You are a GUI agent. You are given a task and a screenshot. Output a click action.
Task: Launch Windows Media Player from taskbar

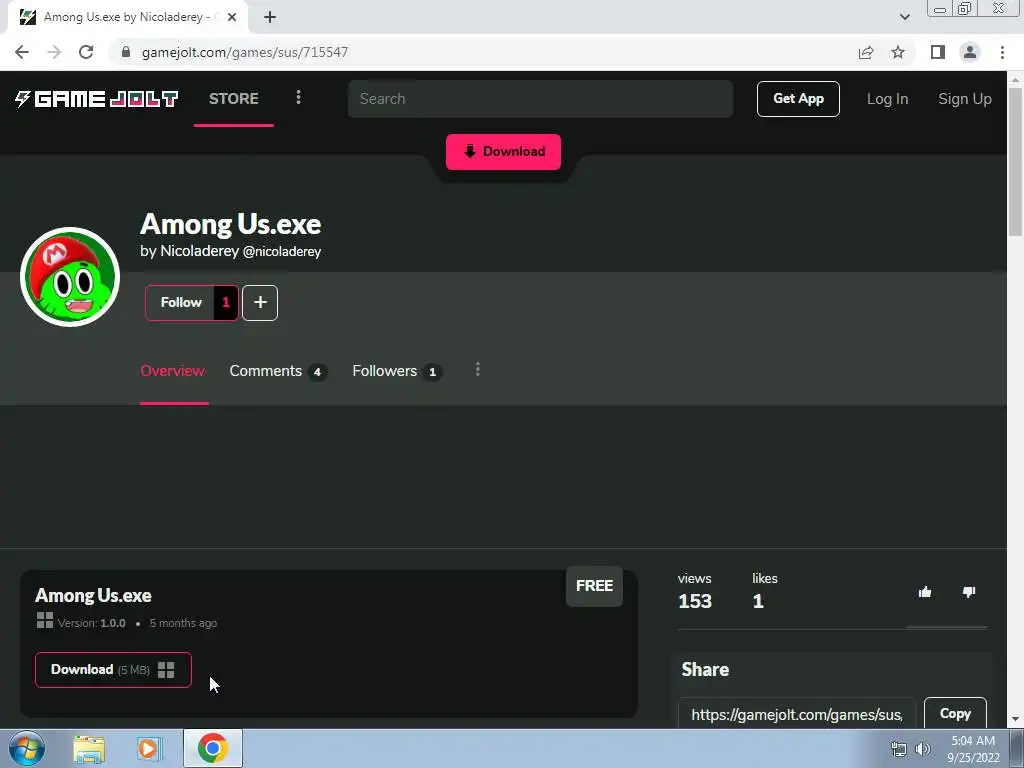[x=148, y=748]
